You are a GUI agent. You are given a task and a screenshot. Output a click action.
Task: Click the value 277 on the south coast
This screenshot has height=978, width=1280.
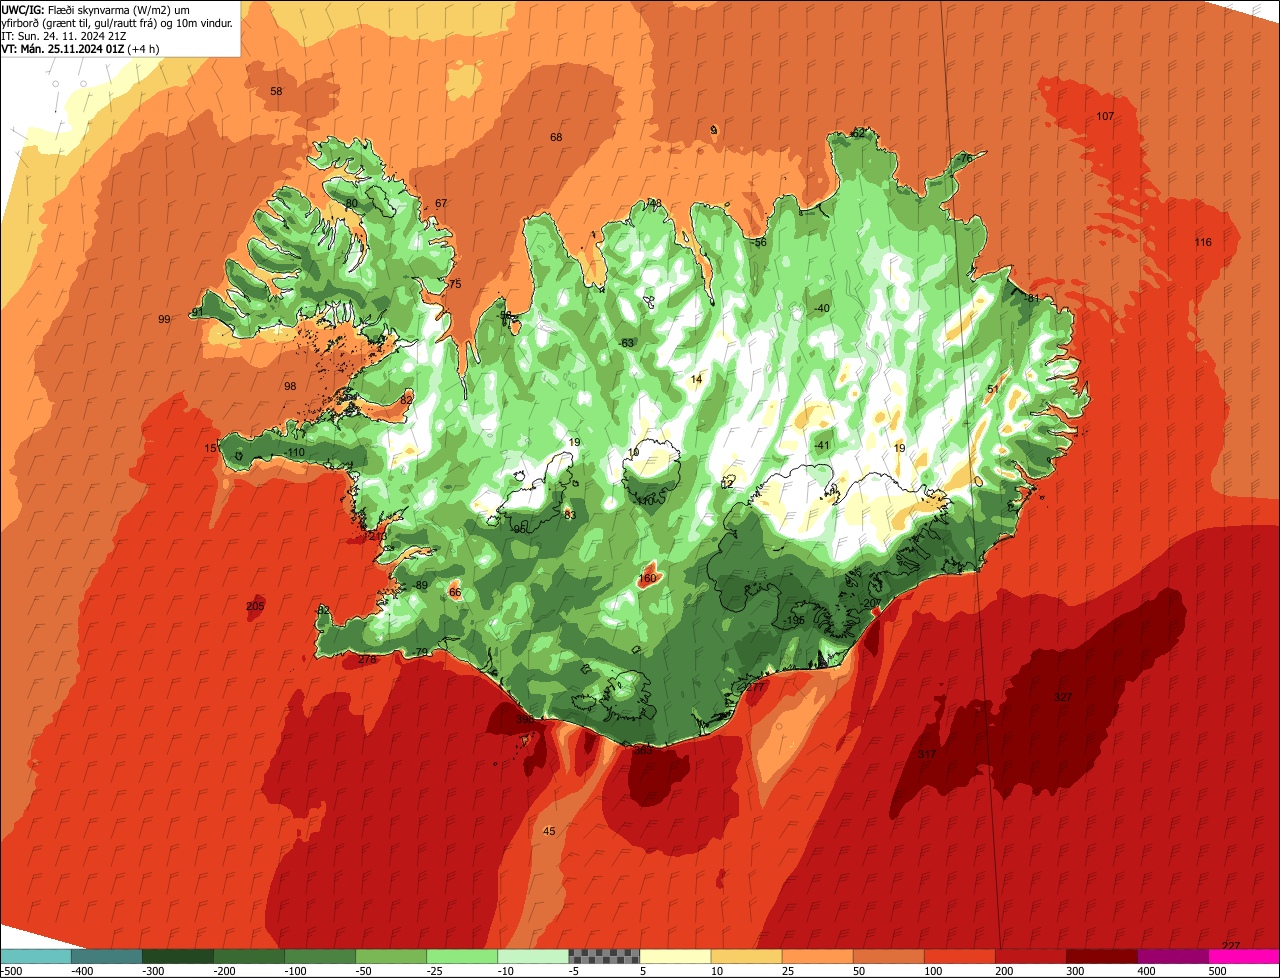tap(755, 687)
